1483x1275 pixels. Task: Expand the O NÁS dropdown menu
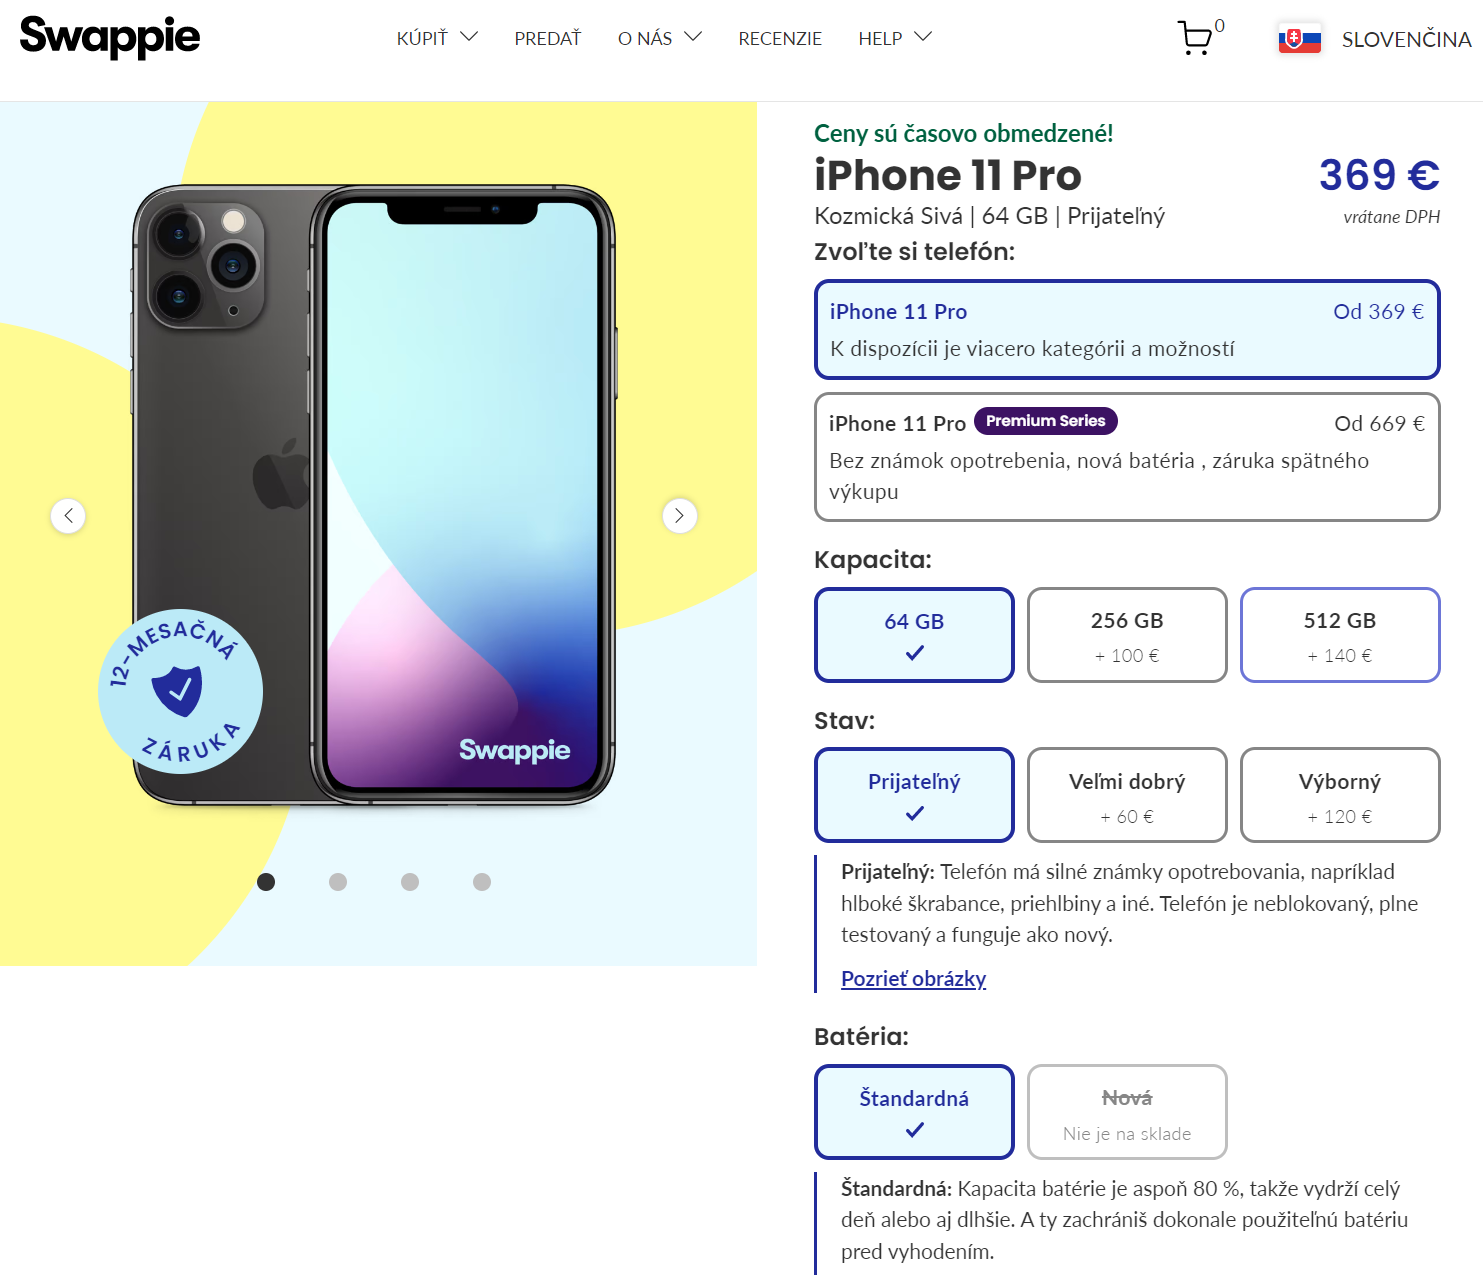coord(659,38)
